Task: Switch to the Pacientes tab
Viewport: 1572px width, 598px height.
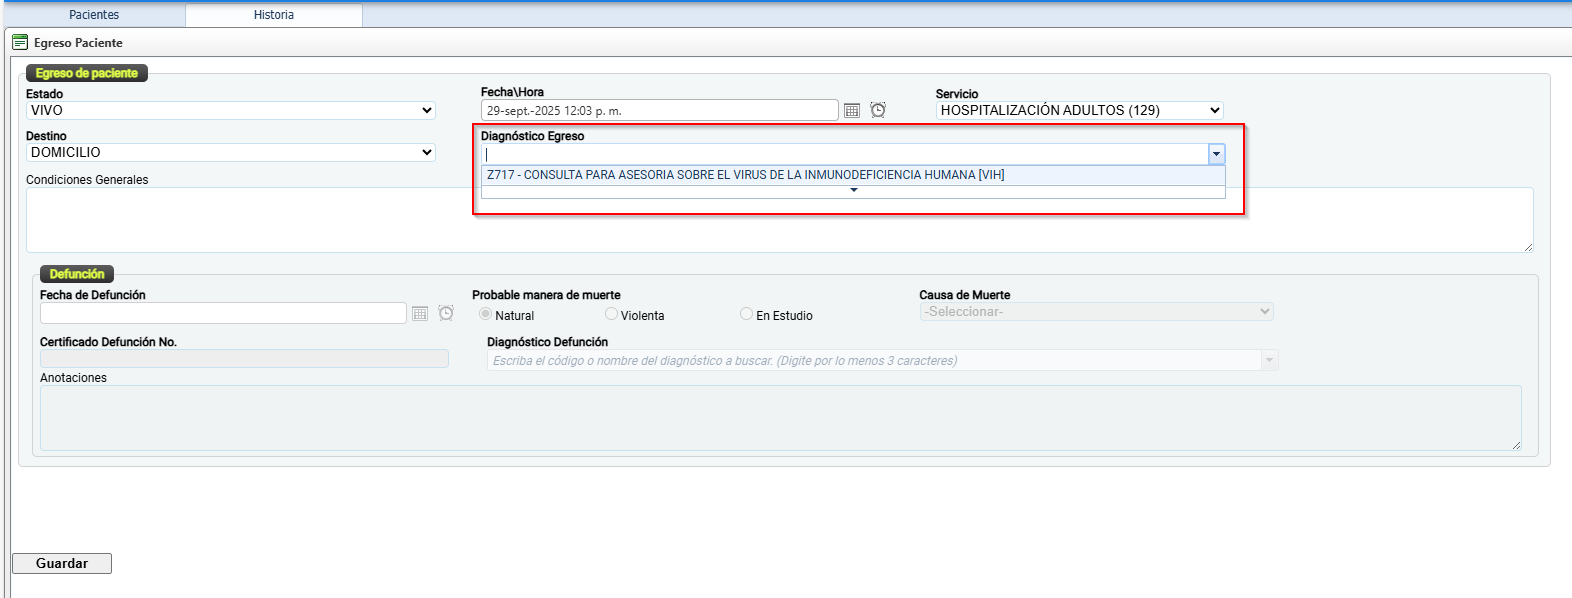Action: tap(94, 15)
